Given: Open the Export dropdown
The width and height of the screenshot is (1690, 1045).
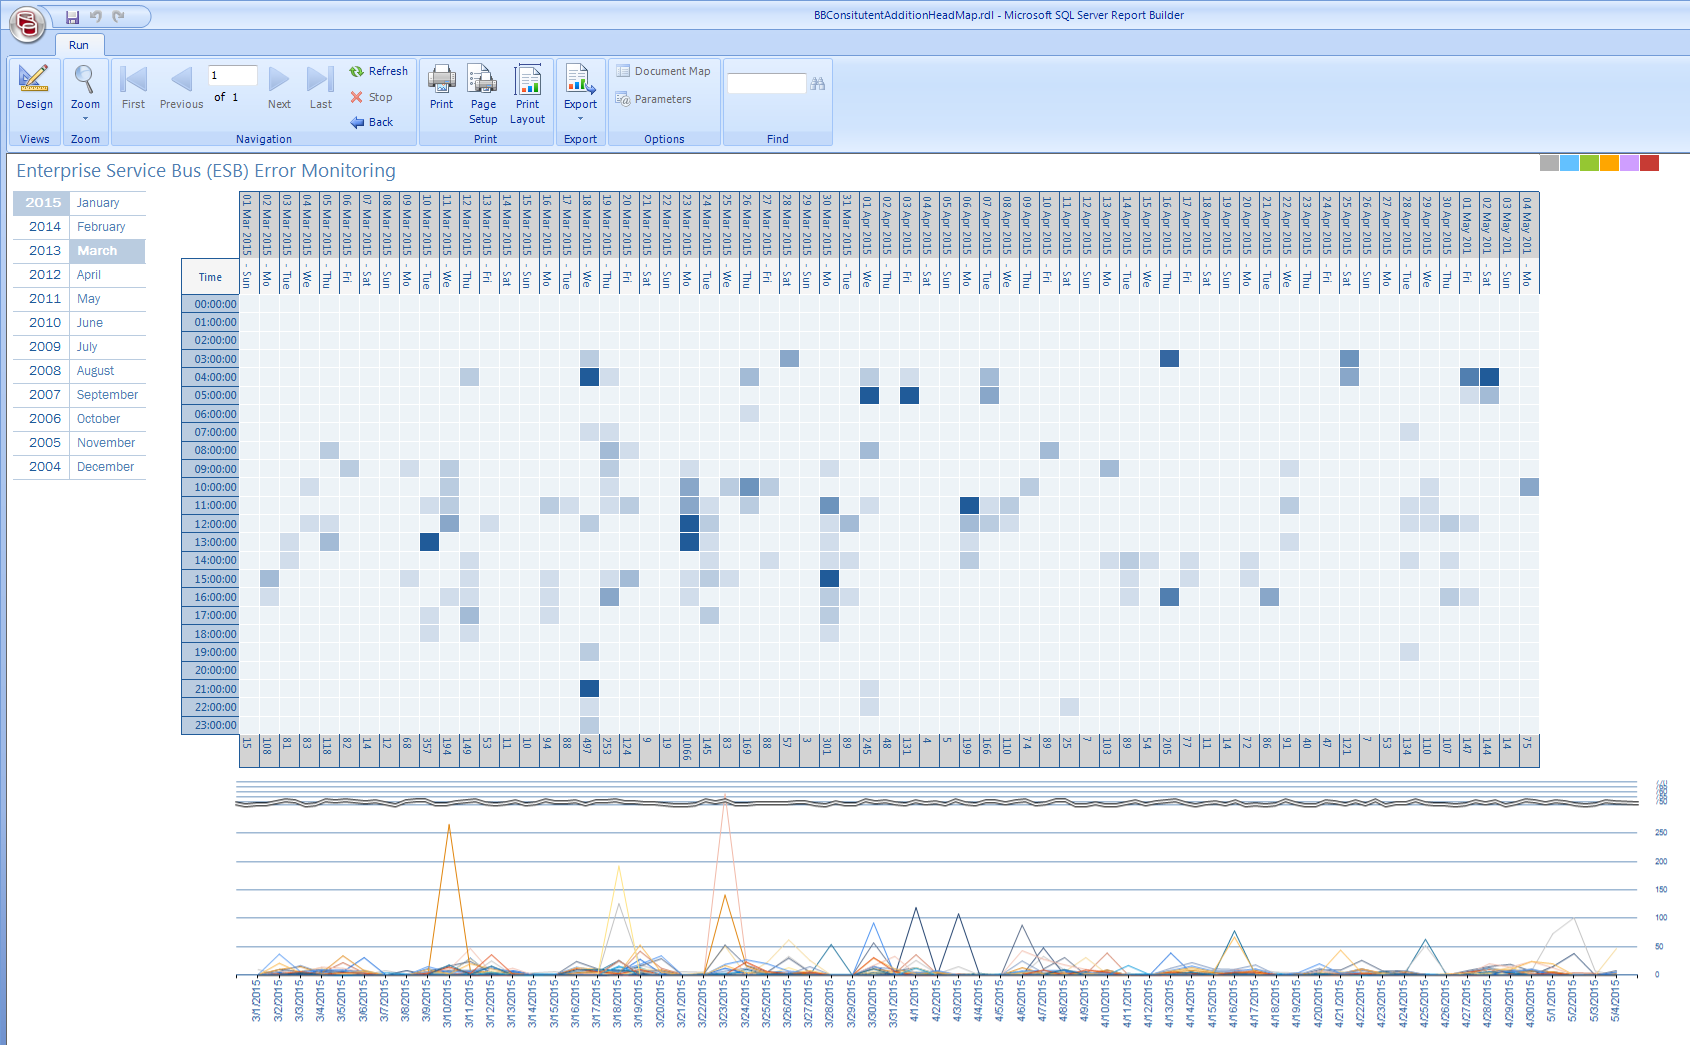Looking at the screenshot, I should click(580, 93).
